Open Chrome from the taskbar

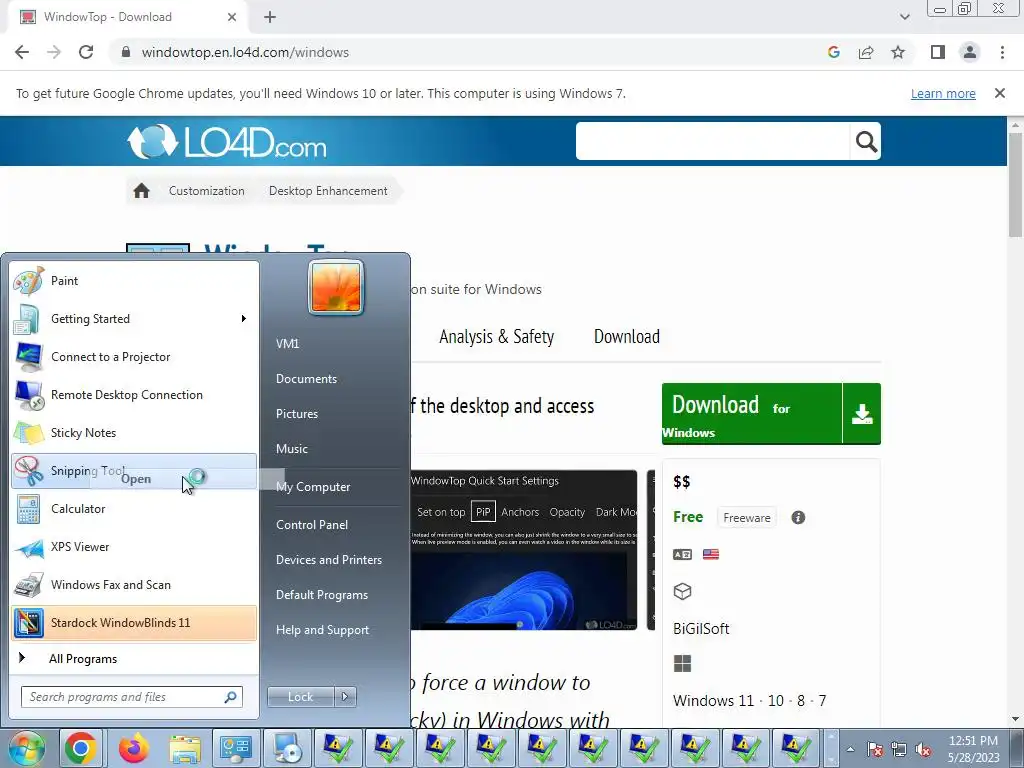[81, 748]
